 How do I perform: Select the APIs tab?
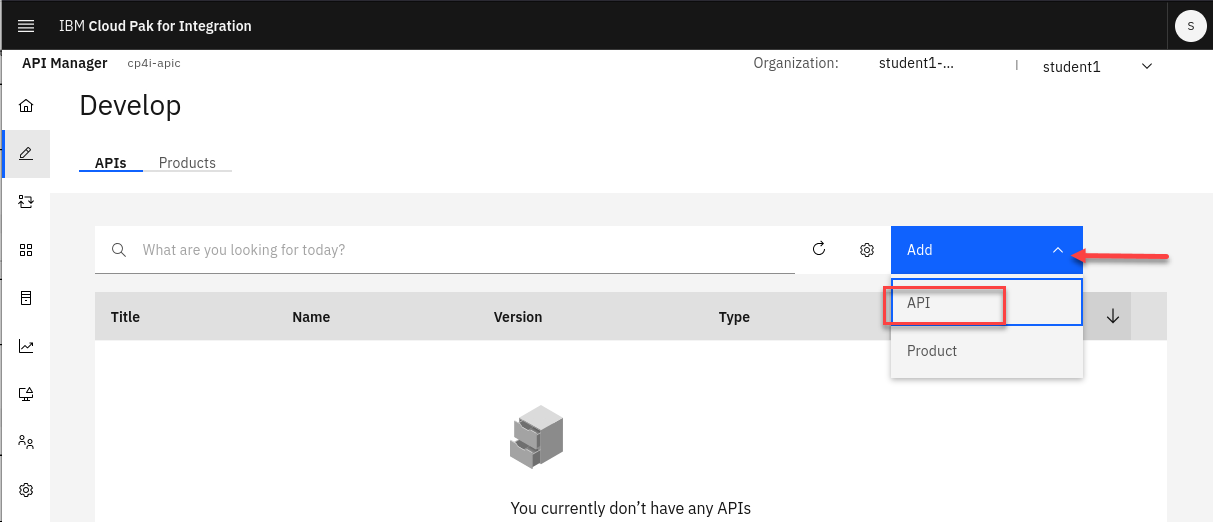point(110,163)
